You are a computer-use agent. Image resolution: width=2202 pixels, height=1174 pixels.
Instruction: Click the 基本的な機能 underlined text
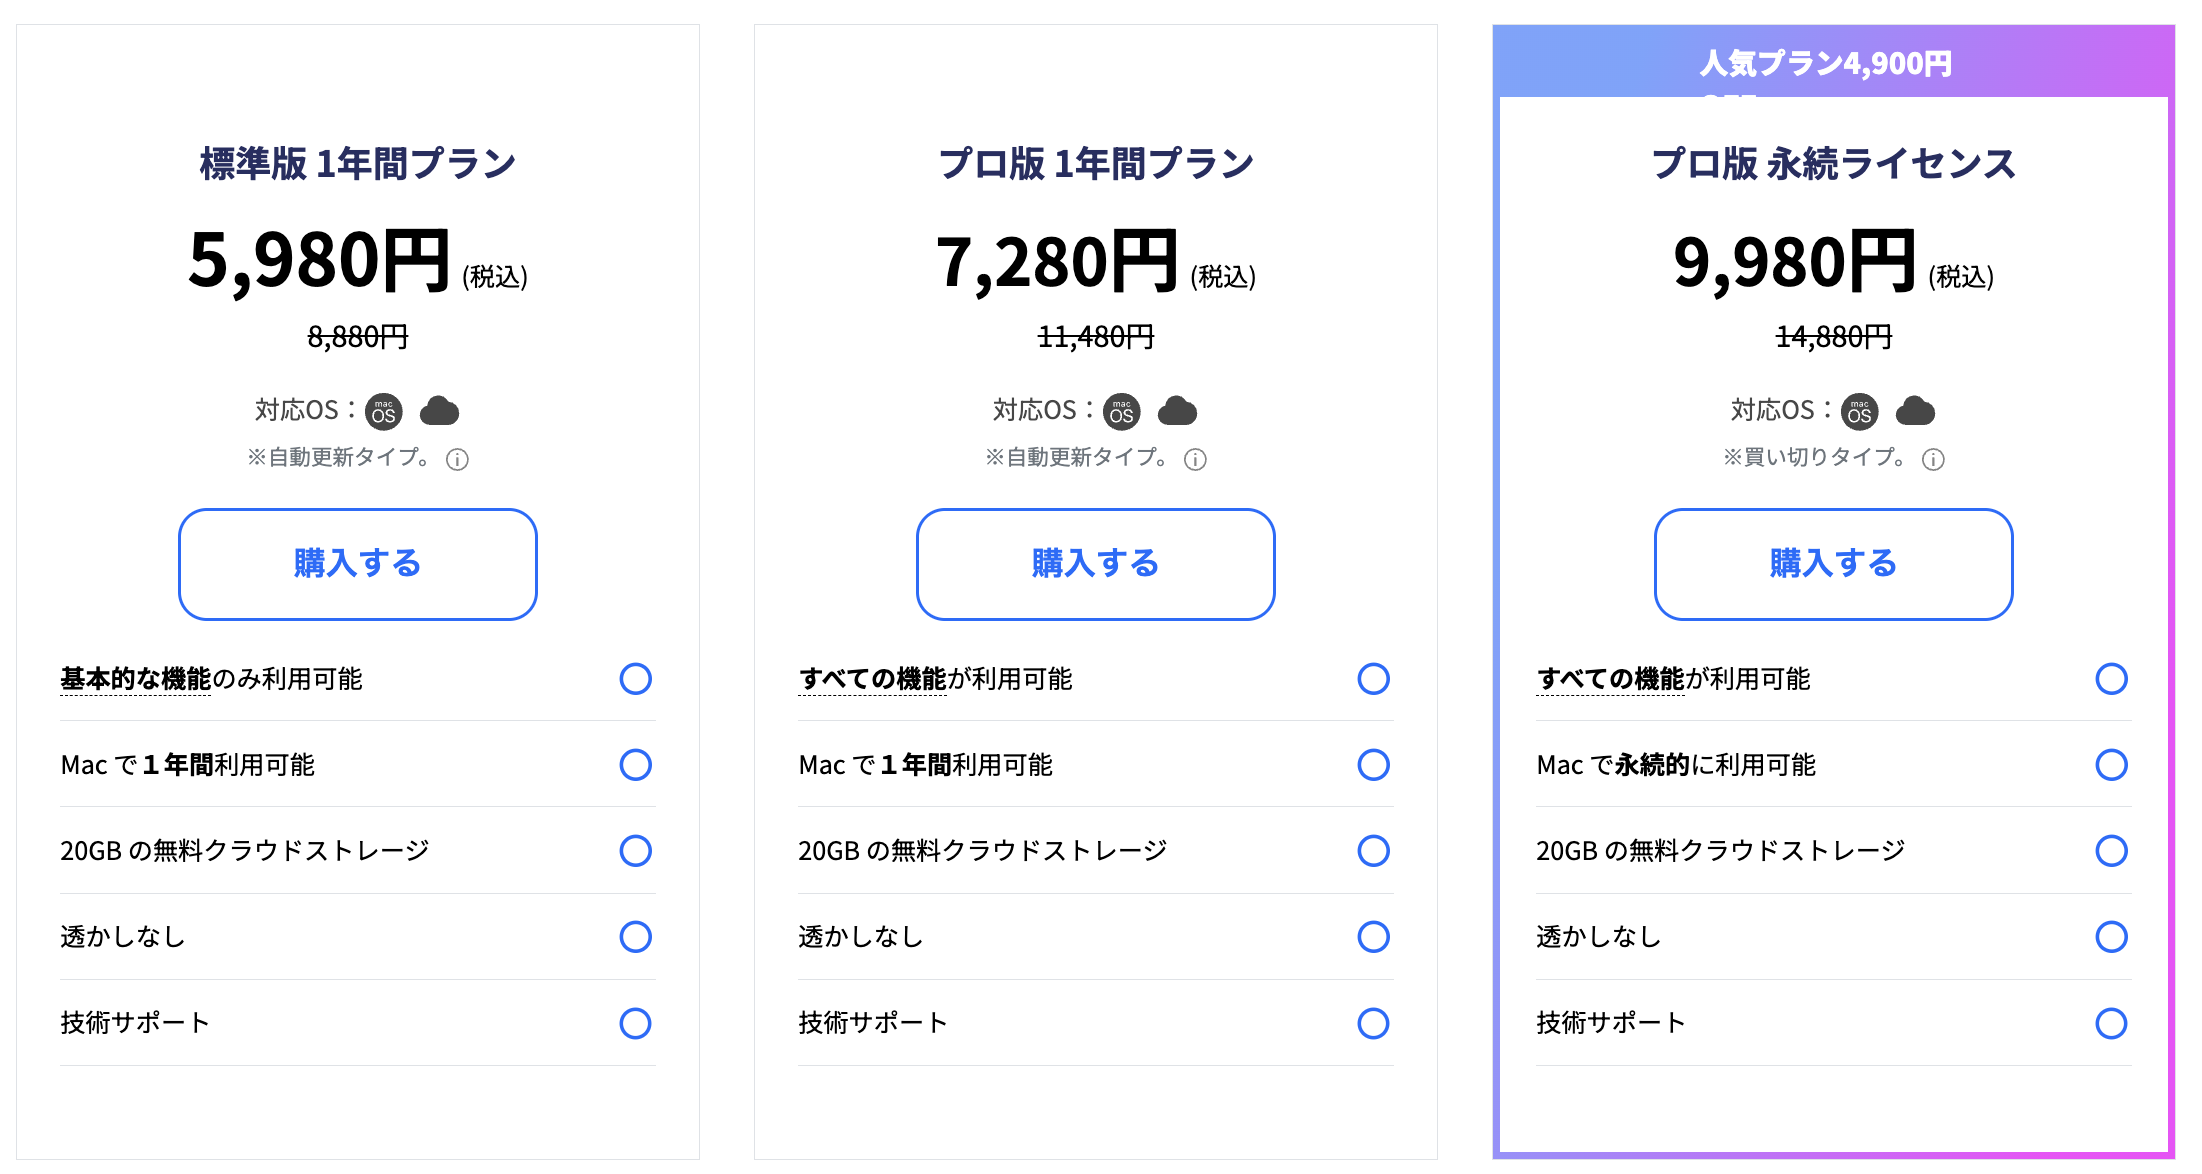[x=136, y=679]
